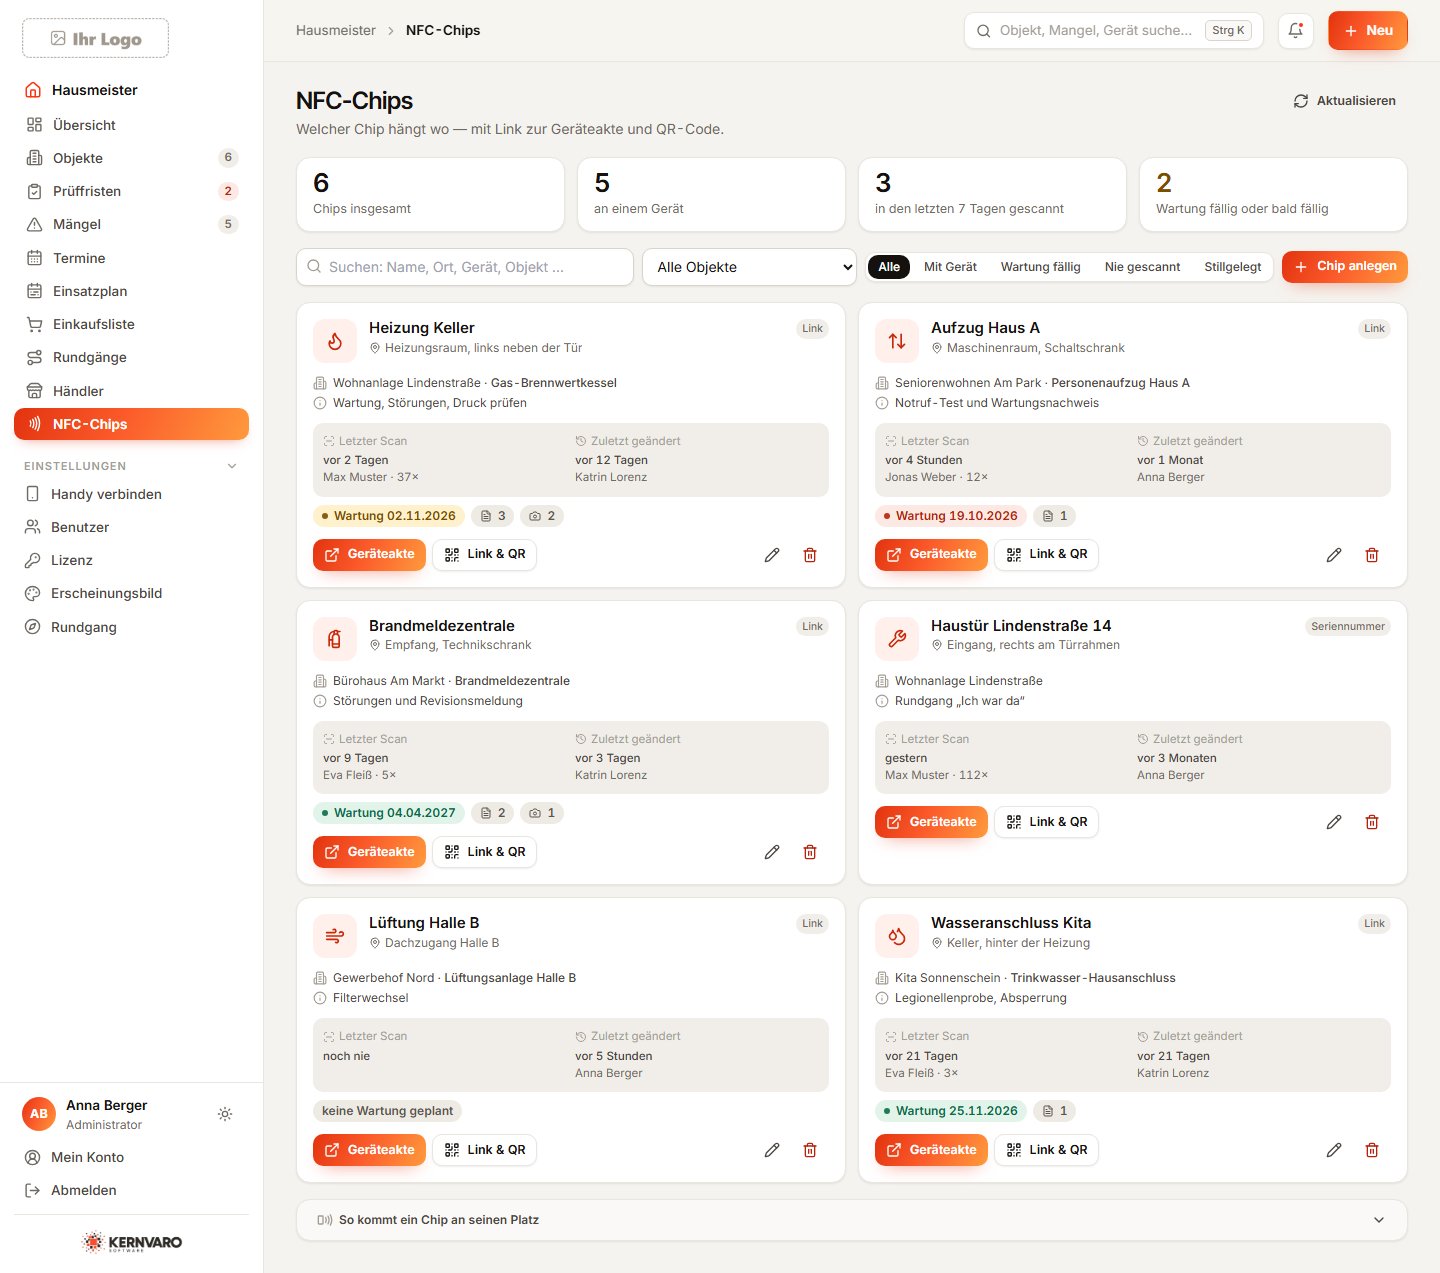Click the wrench icon of Haustür Lindenstraße 14

(897, 639)
